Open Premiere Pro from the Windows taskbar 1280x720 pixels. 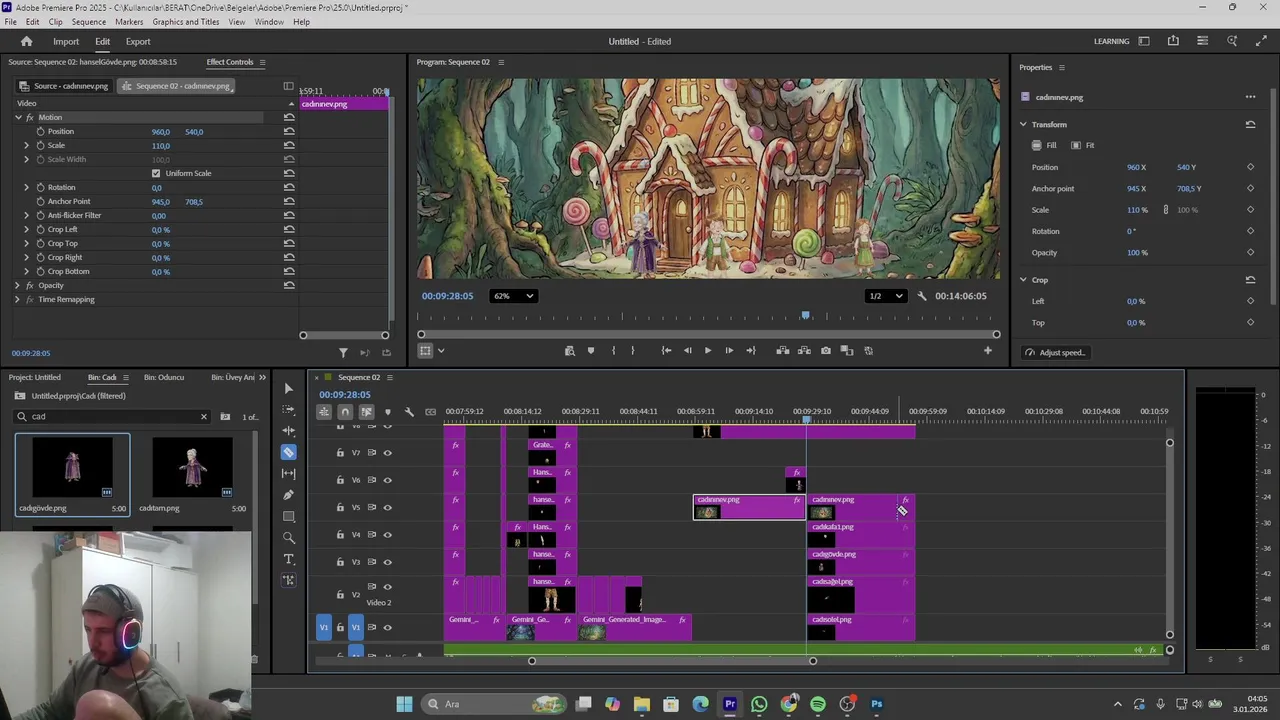click(730, 704)
